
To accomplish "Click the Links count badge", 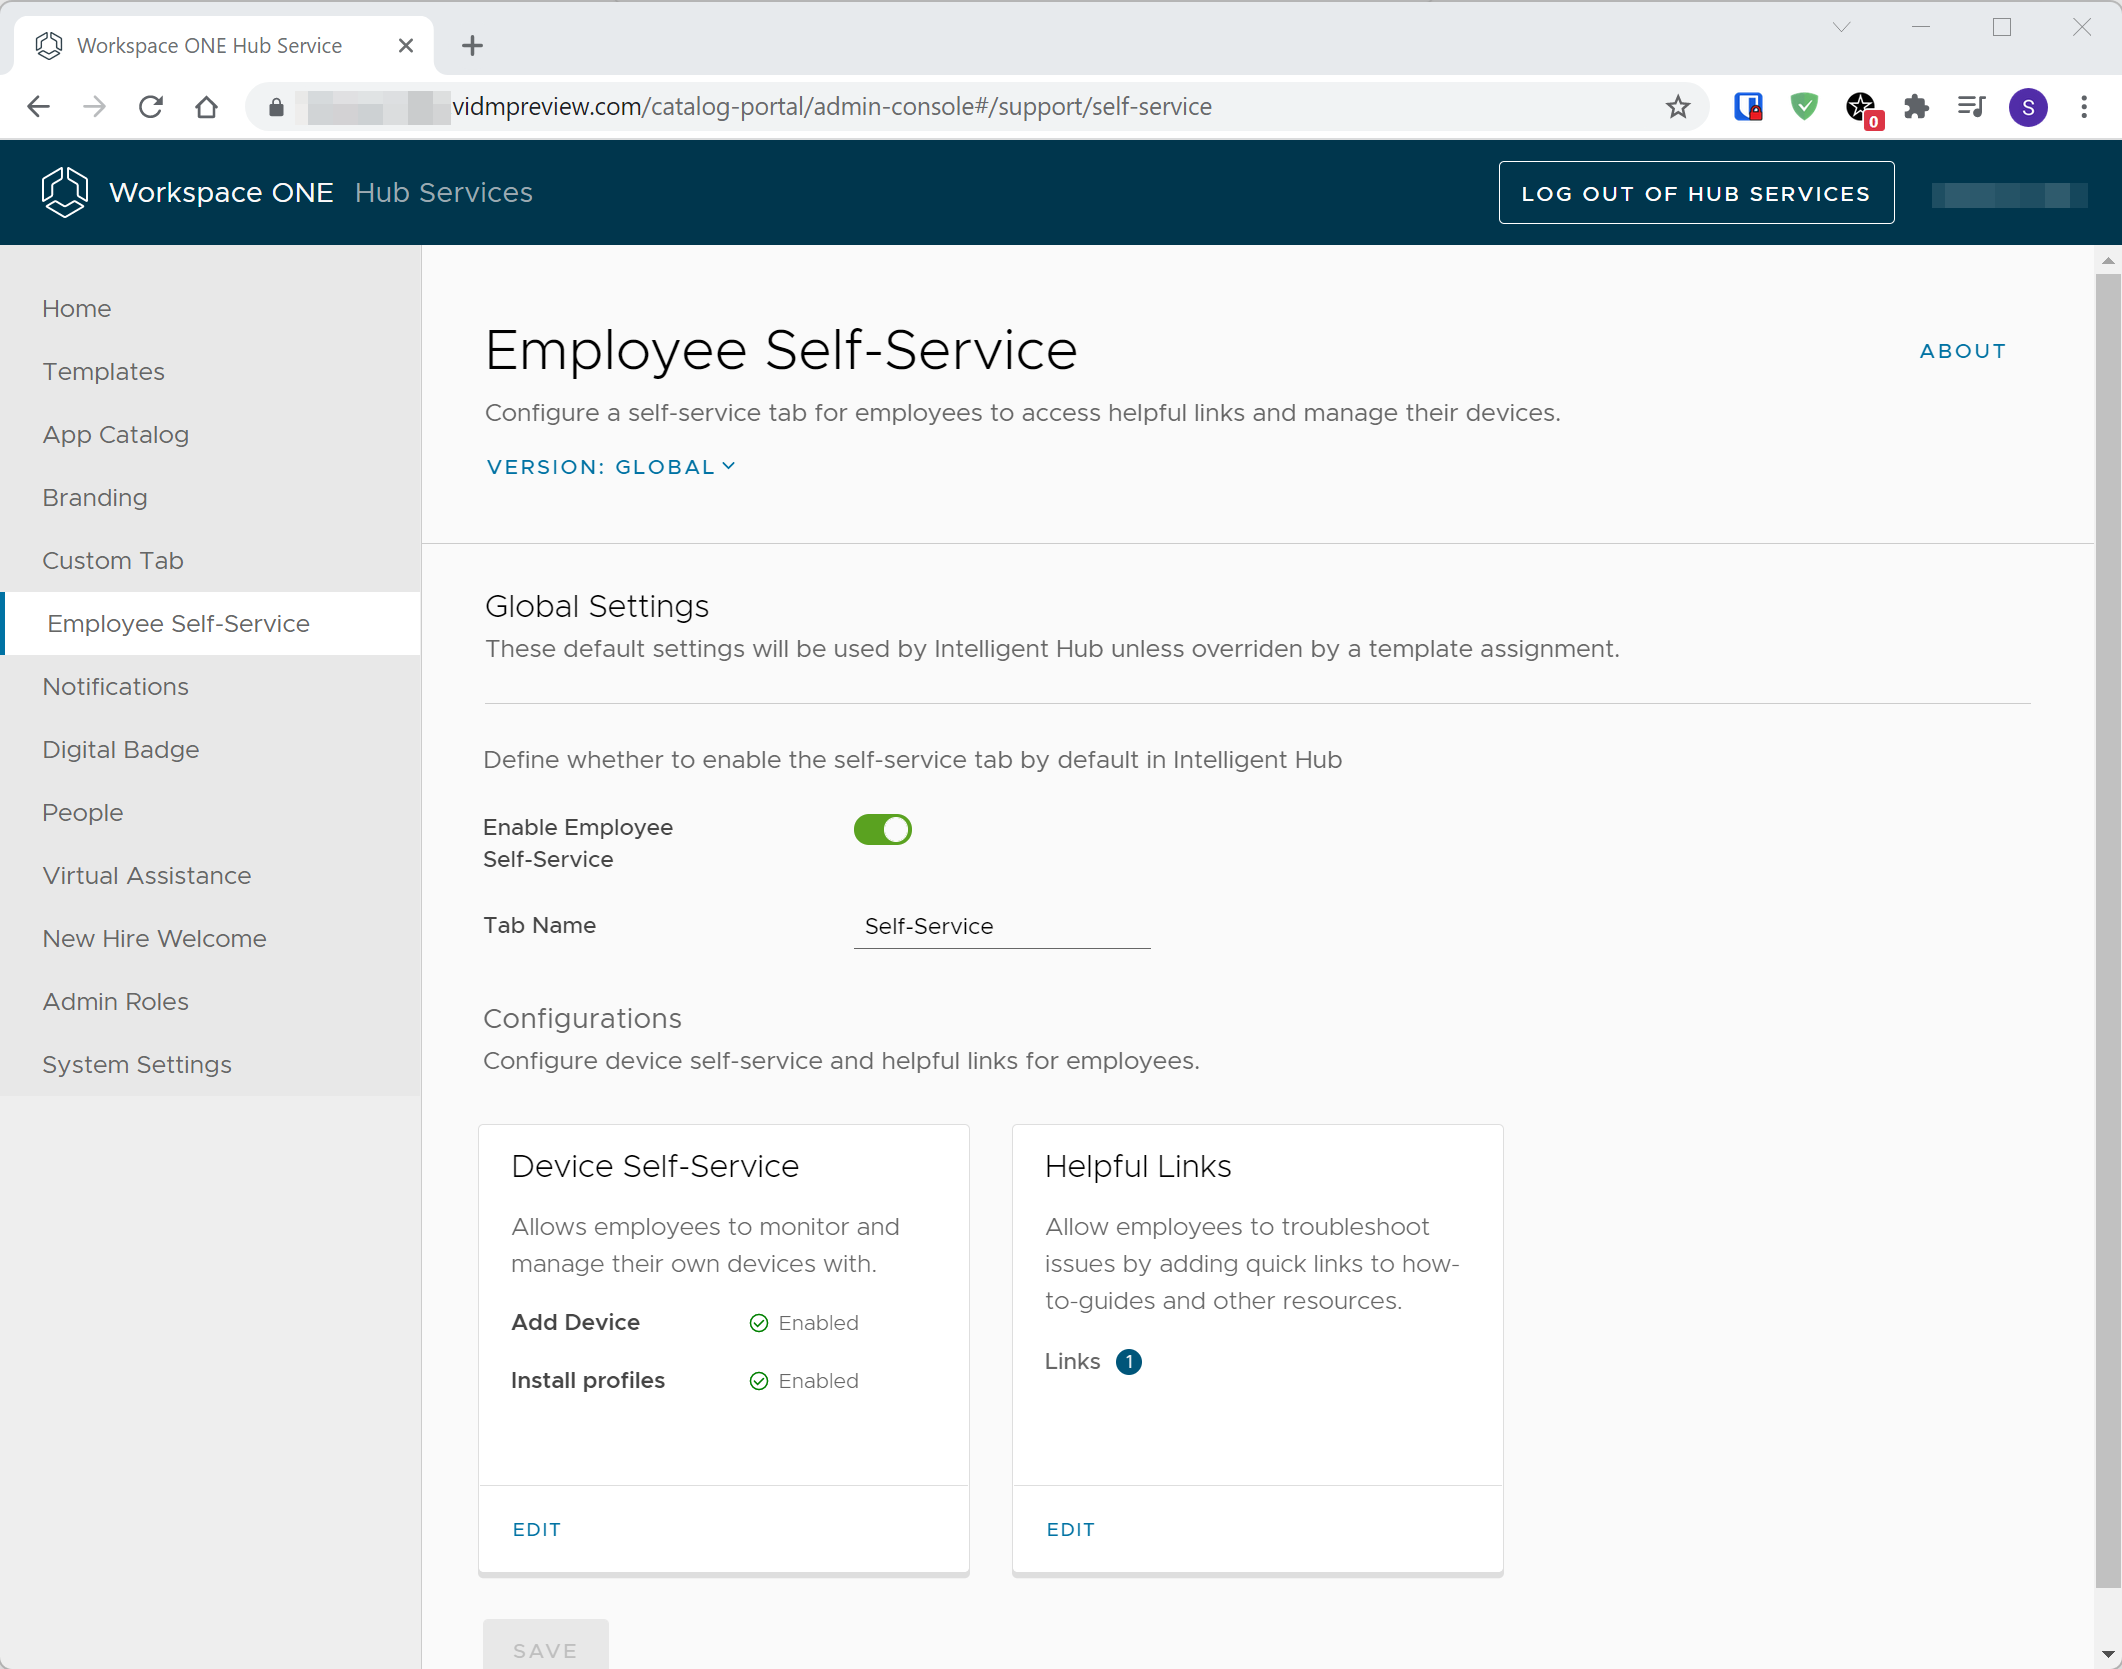I will pos(1129,1362).
